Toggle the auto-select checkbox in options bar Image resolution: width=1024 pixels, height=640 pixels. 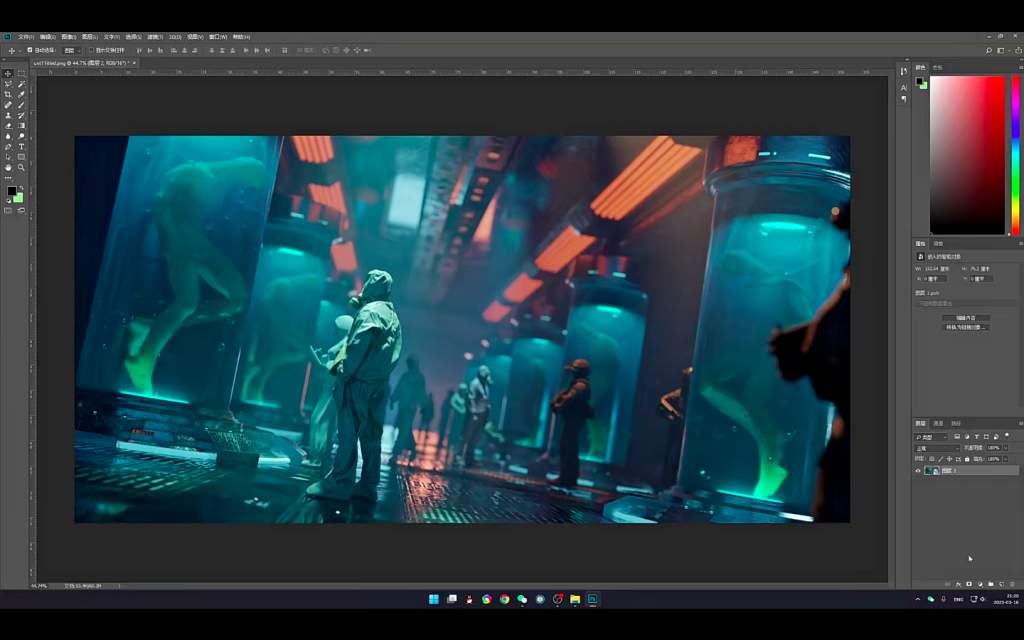(x=30, y=49)
